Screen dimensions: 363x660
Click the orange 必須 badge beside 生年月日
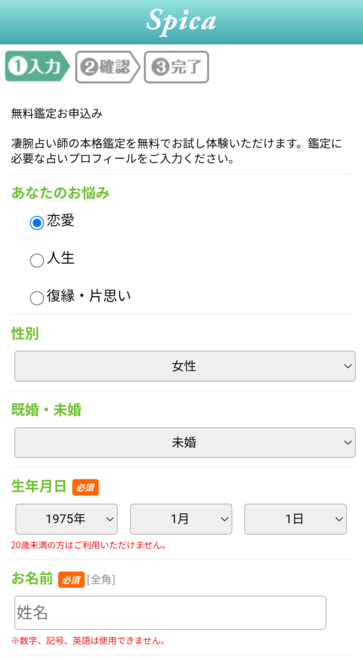coord(85,487)
